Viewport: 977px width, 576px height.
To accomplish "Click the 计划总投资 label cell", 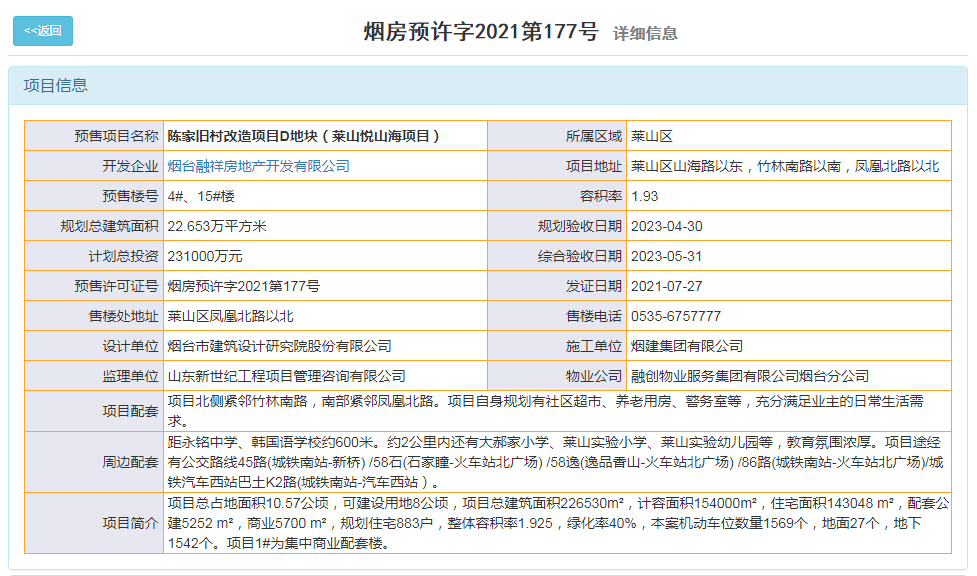I will (x=94, y=256).
